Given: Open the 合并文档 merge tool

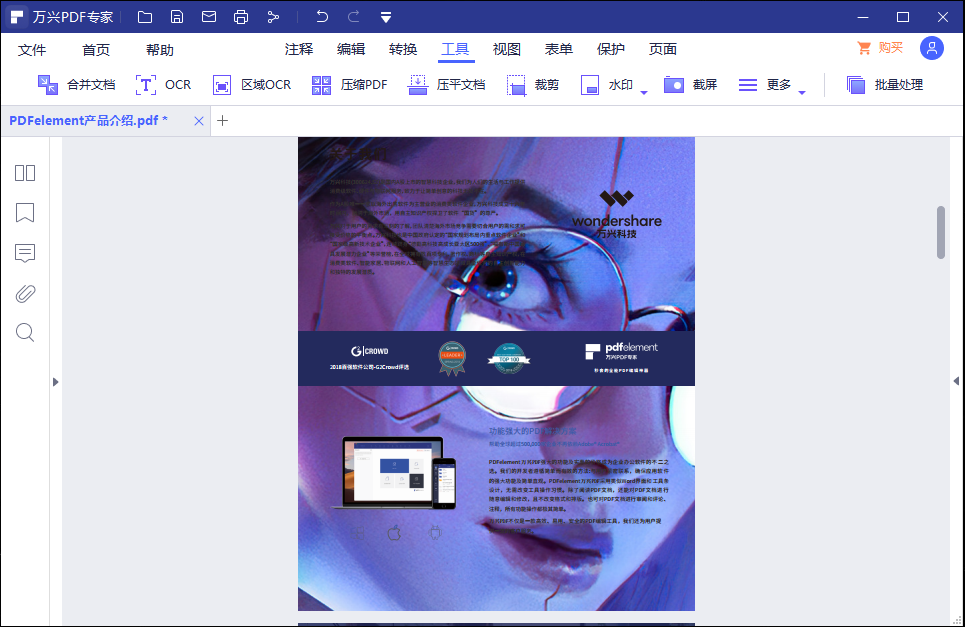Looking at the screenshot, I should (x=76, y=84).
